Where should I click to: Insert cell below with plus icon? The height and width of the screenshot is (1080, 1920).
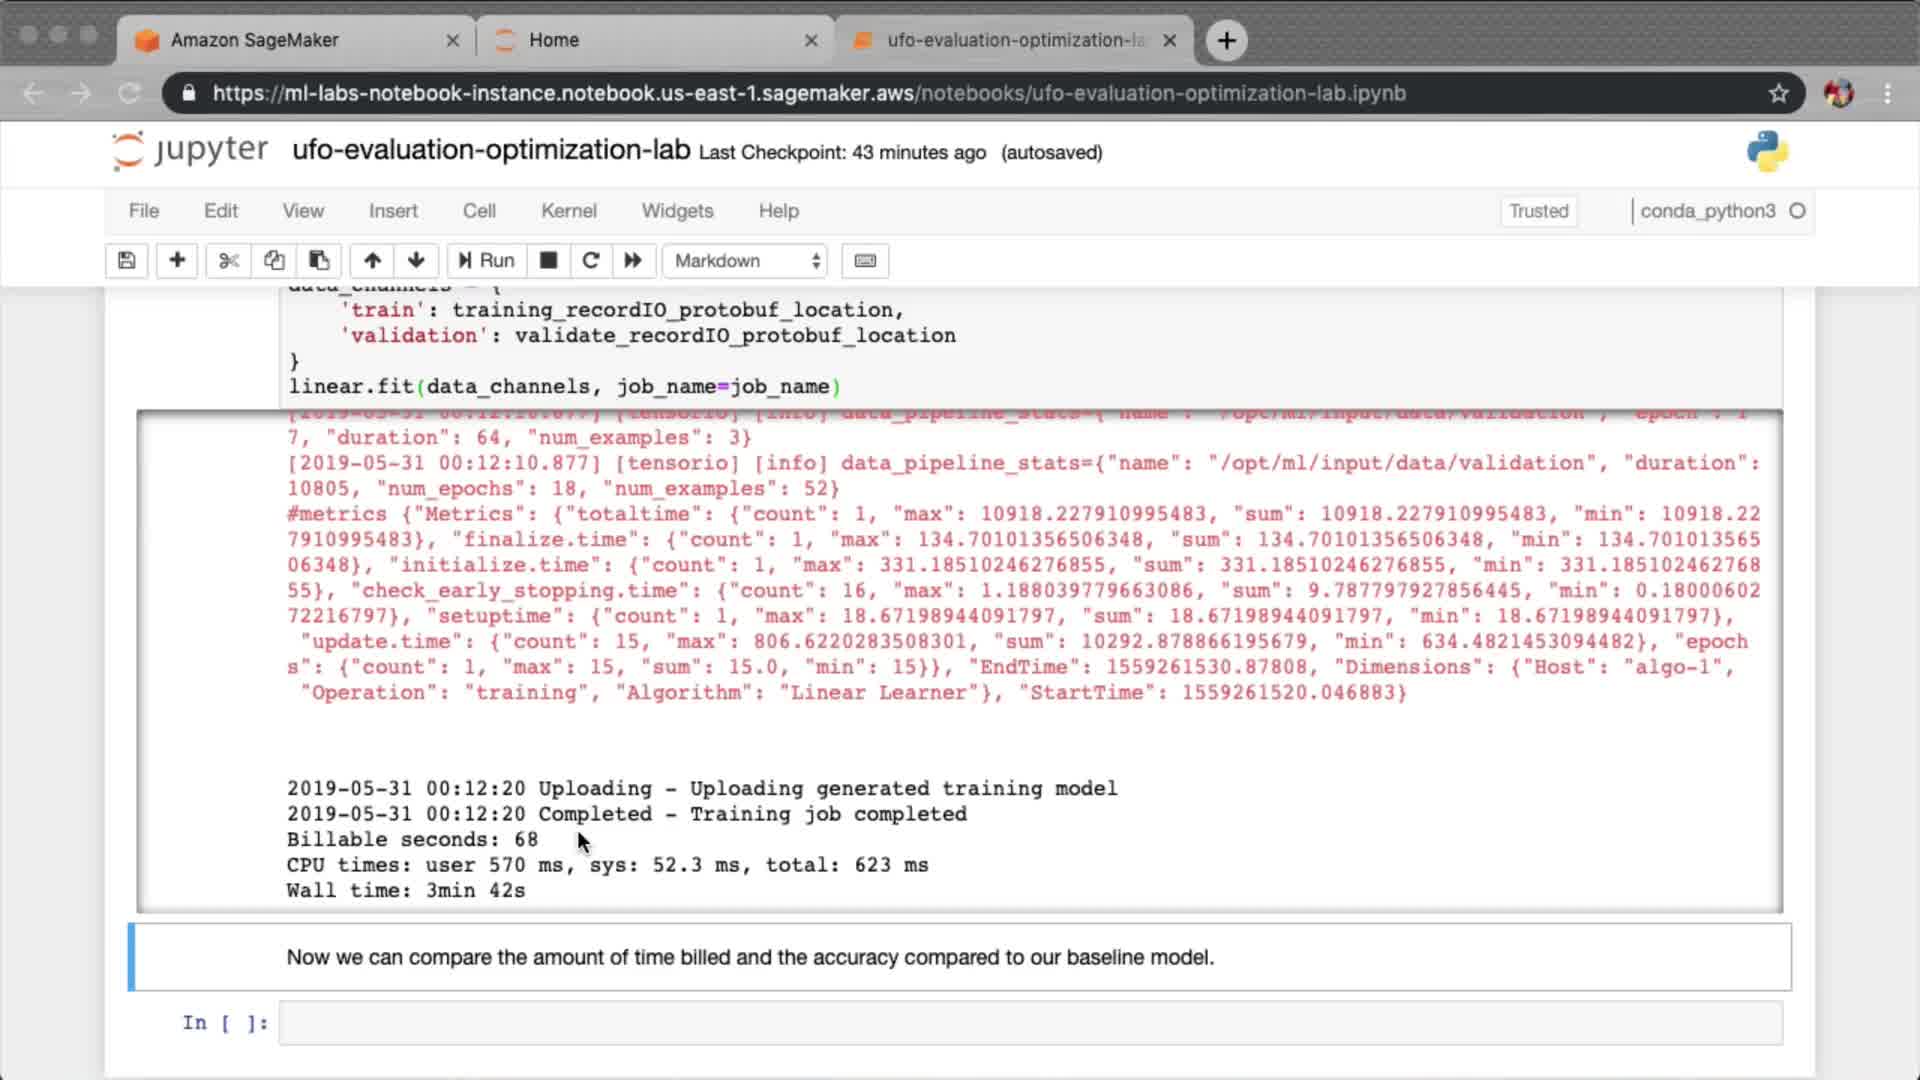click(x=177, y=260)
